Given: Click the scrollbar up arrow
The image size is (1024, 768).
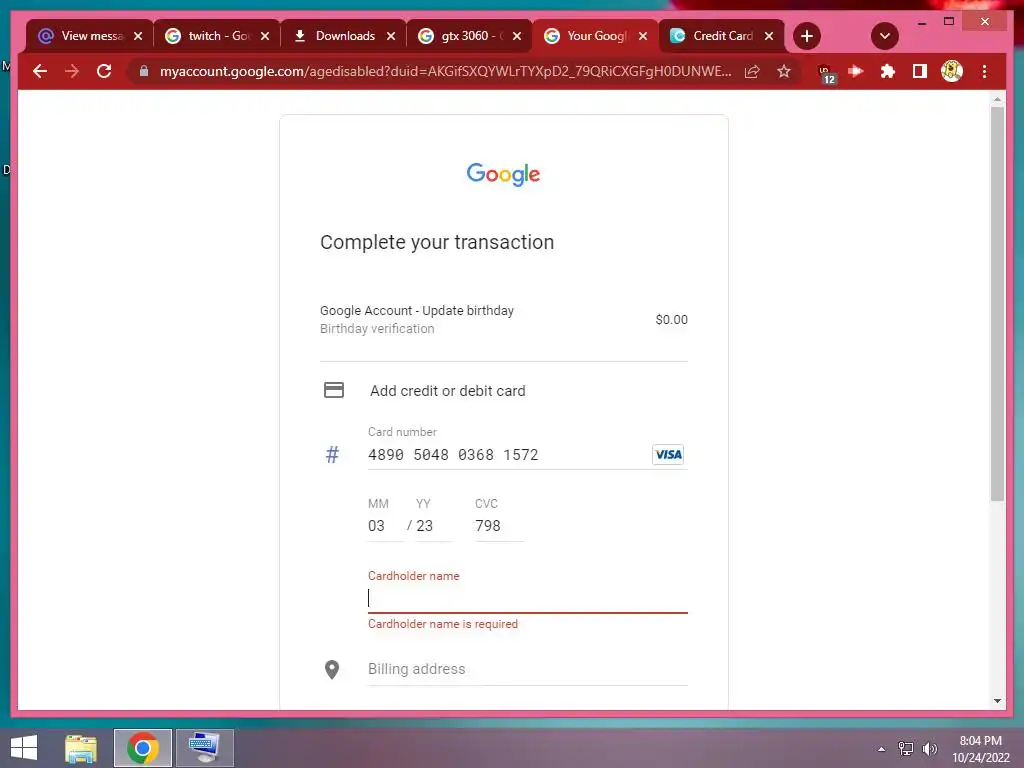Looking at the screenshot, I should (997, 99).
